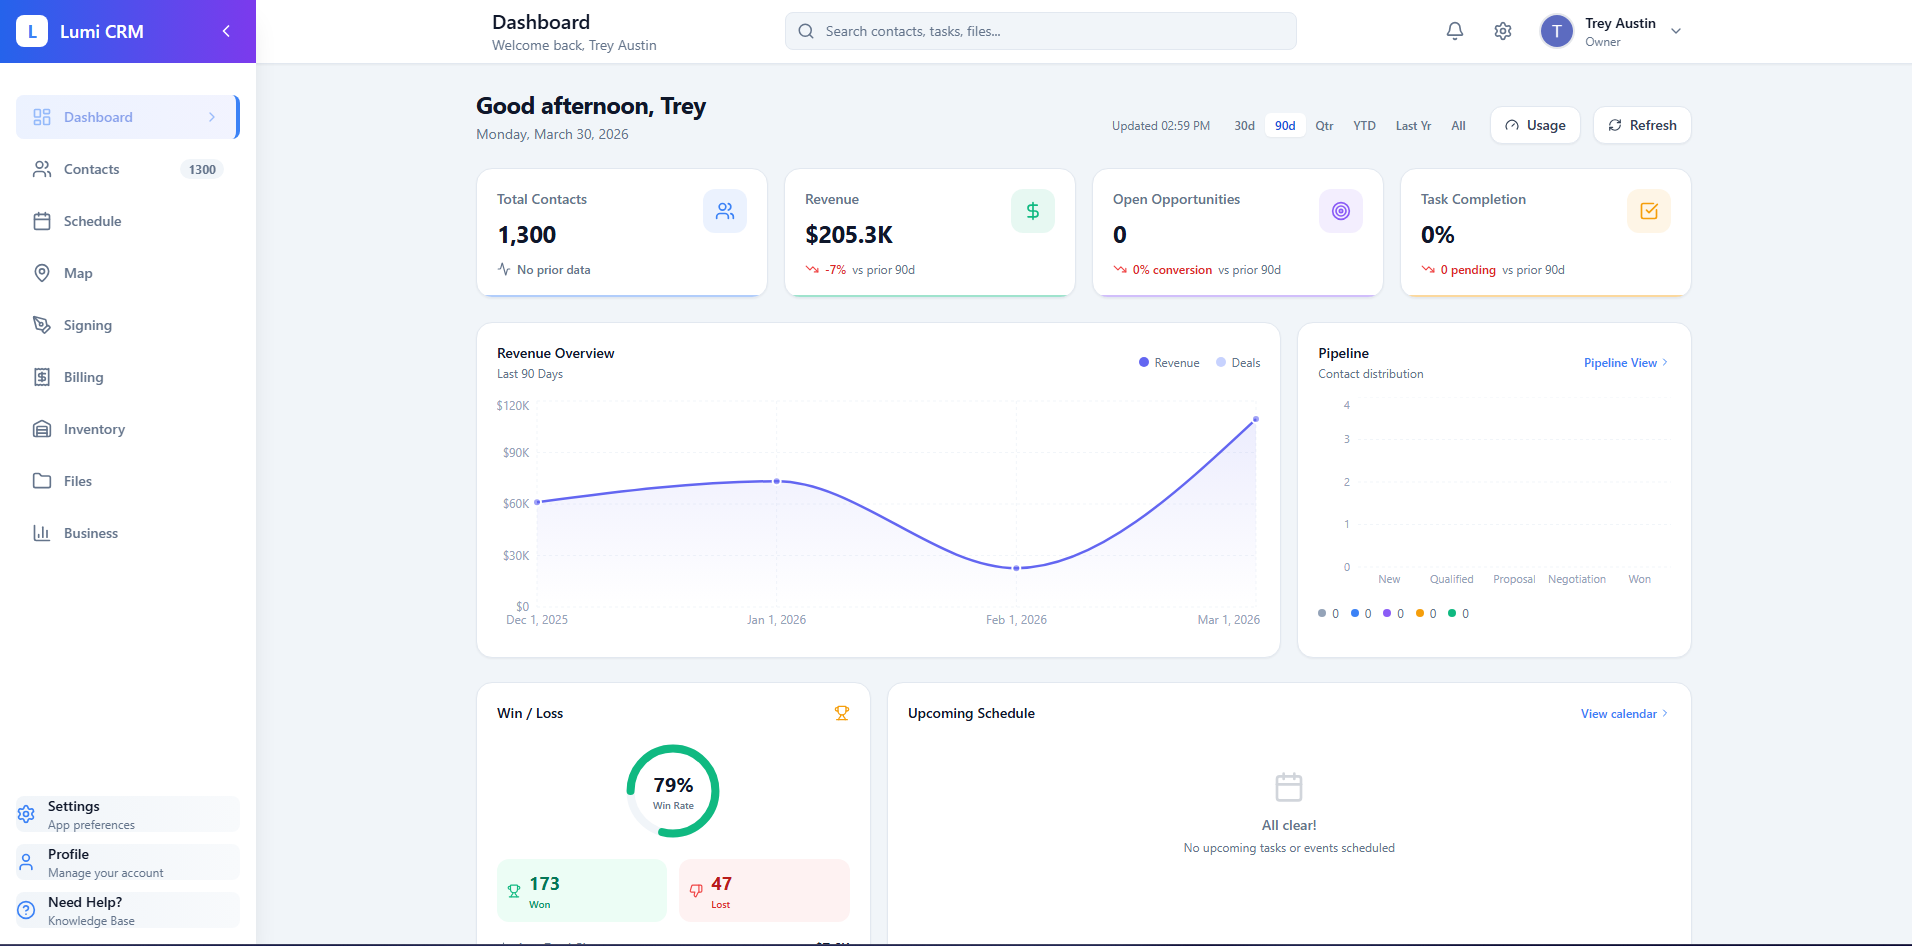The image size is (1912, 946).
Task: Type in the search contacts field
Action: pos(1040,31)
